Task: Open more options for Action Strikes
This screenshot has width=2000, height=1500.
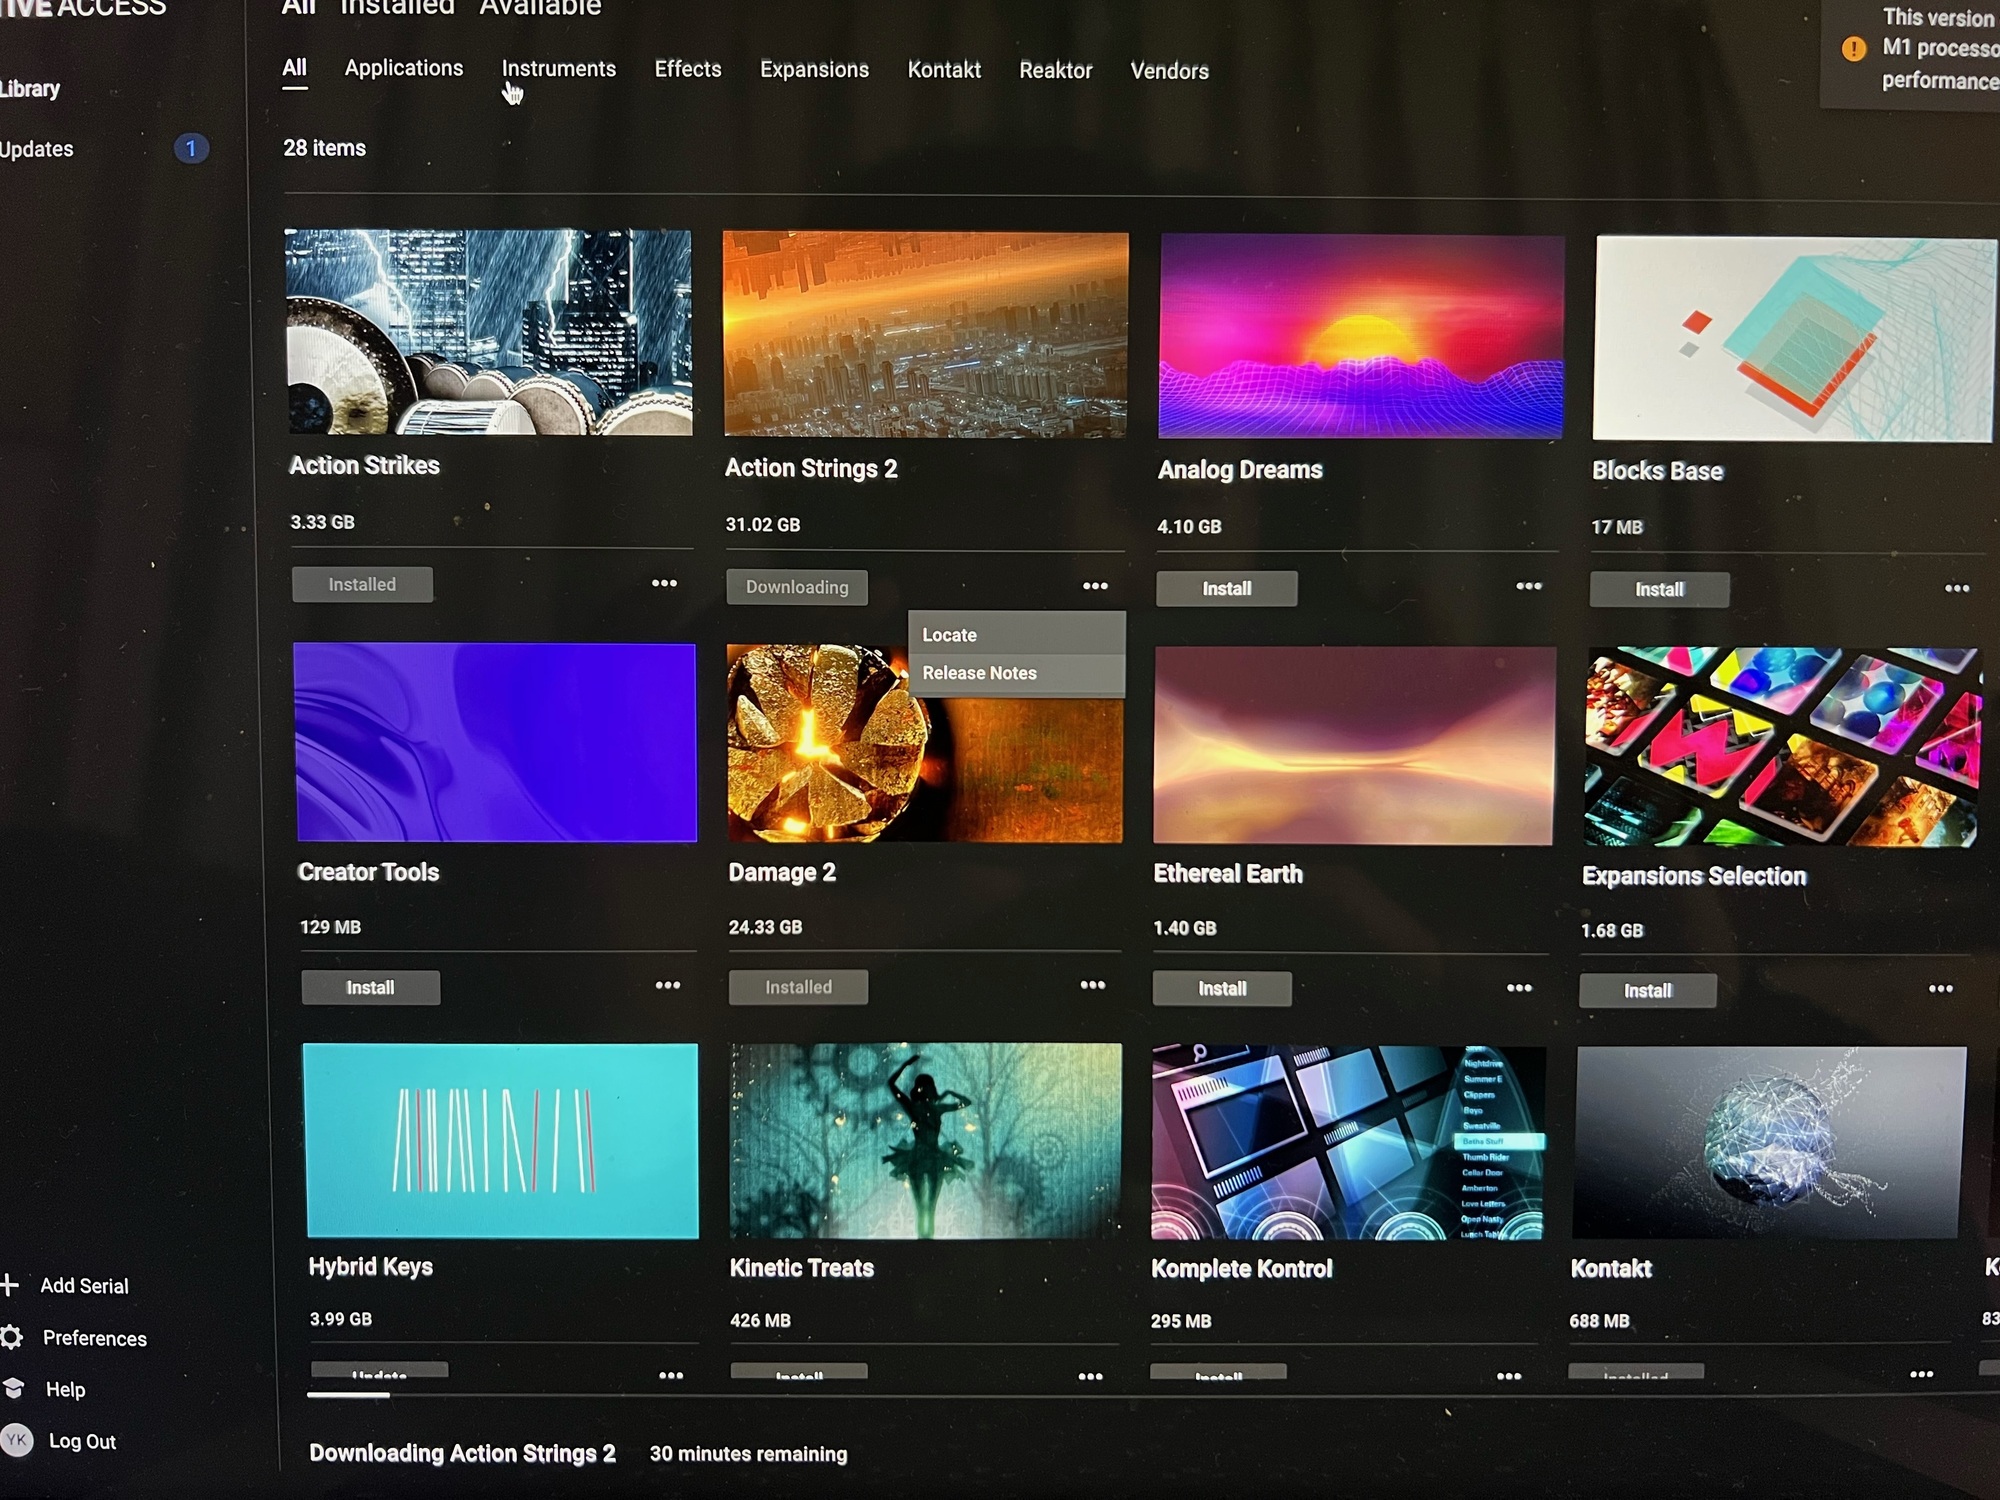Action: tap(664, 583)
